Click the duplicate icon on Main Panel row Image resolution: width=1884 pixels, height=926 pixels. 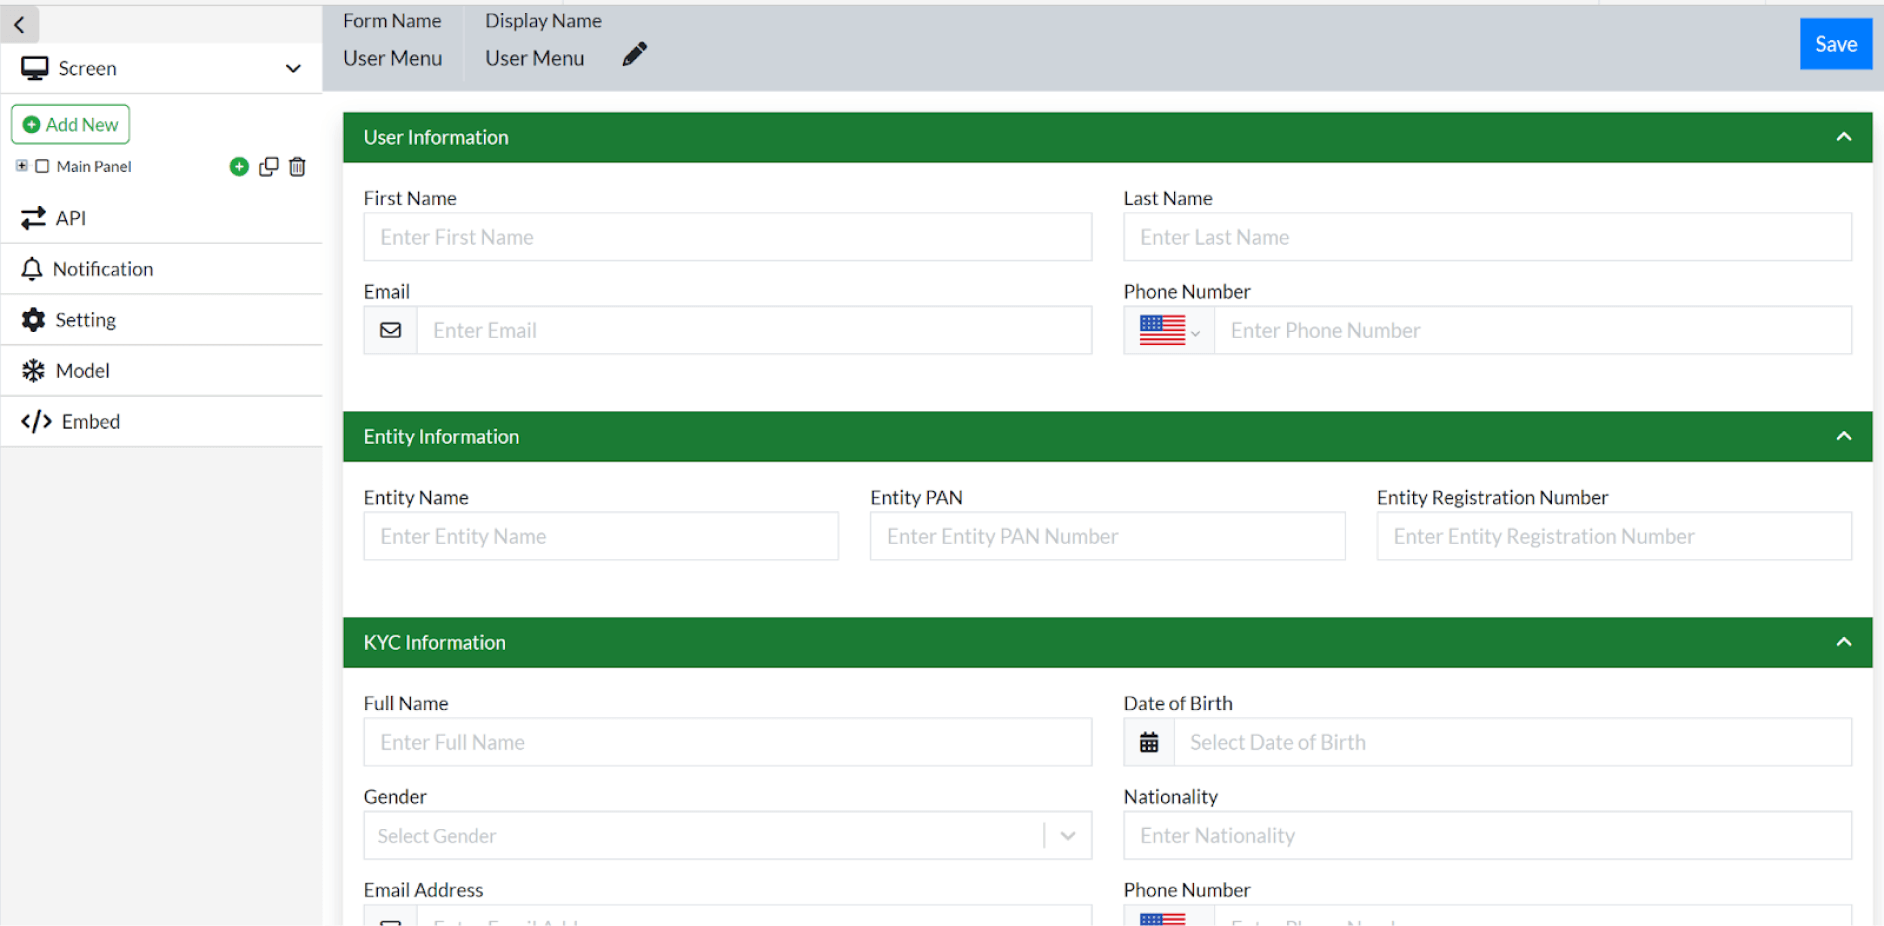coord(269,167)
